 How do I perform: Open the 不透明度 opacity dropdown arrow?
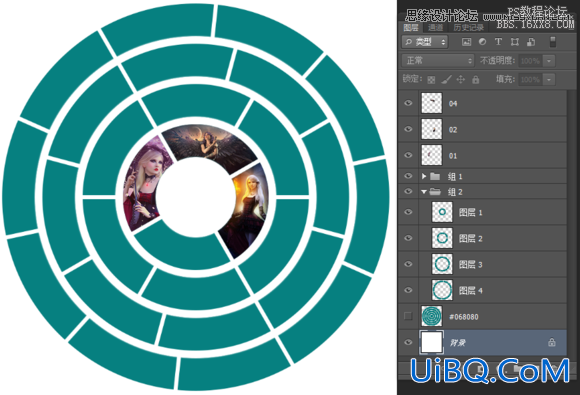click(x=549, y=61)
